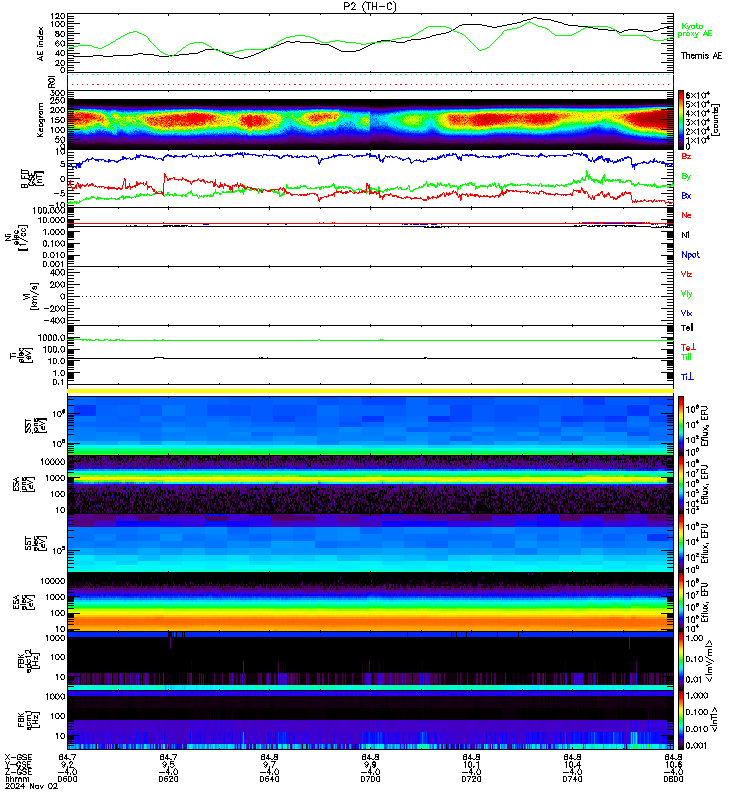750x800 pixels.
Task: Select the red Ne legend label
Action: (686, 215)
